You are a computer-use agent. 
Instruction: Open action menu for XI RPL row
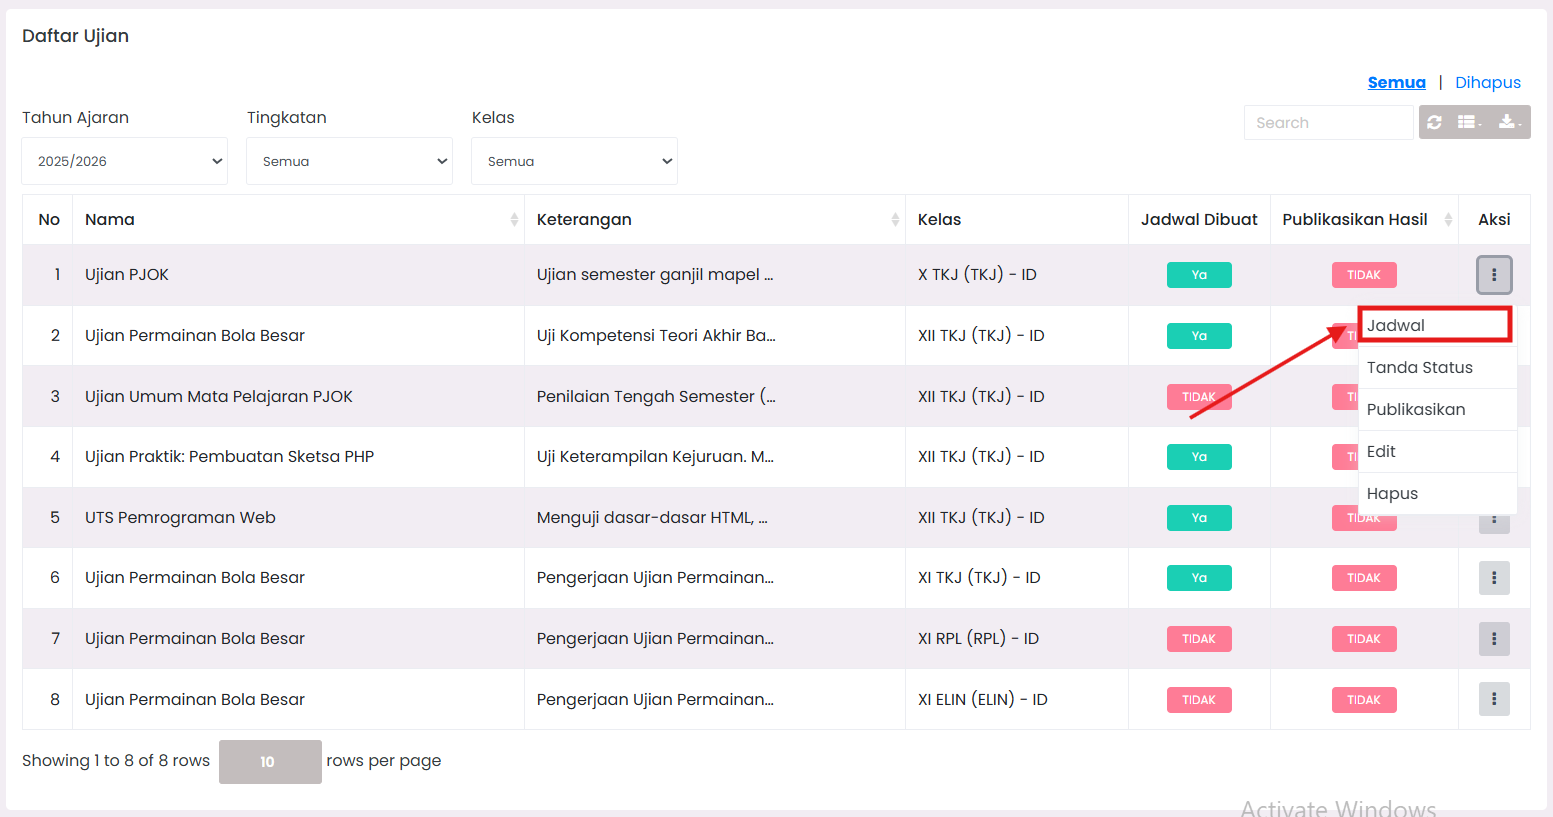click(x=1494, y=639)
